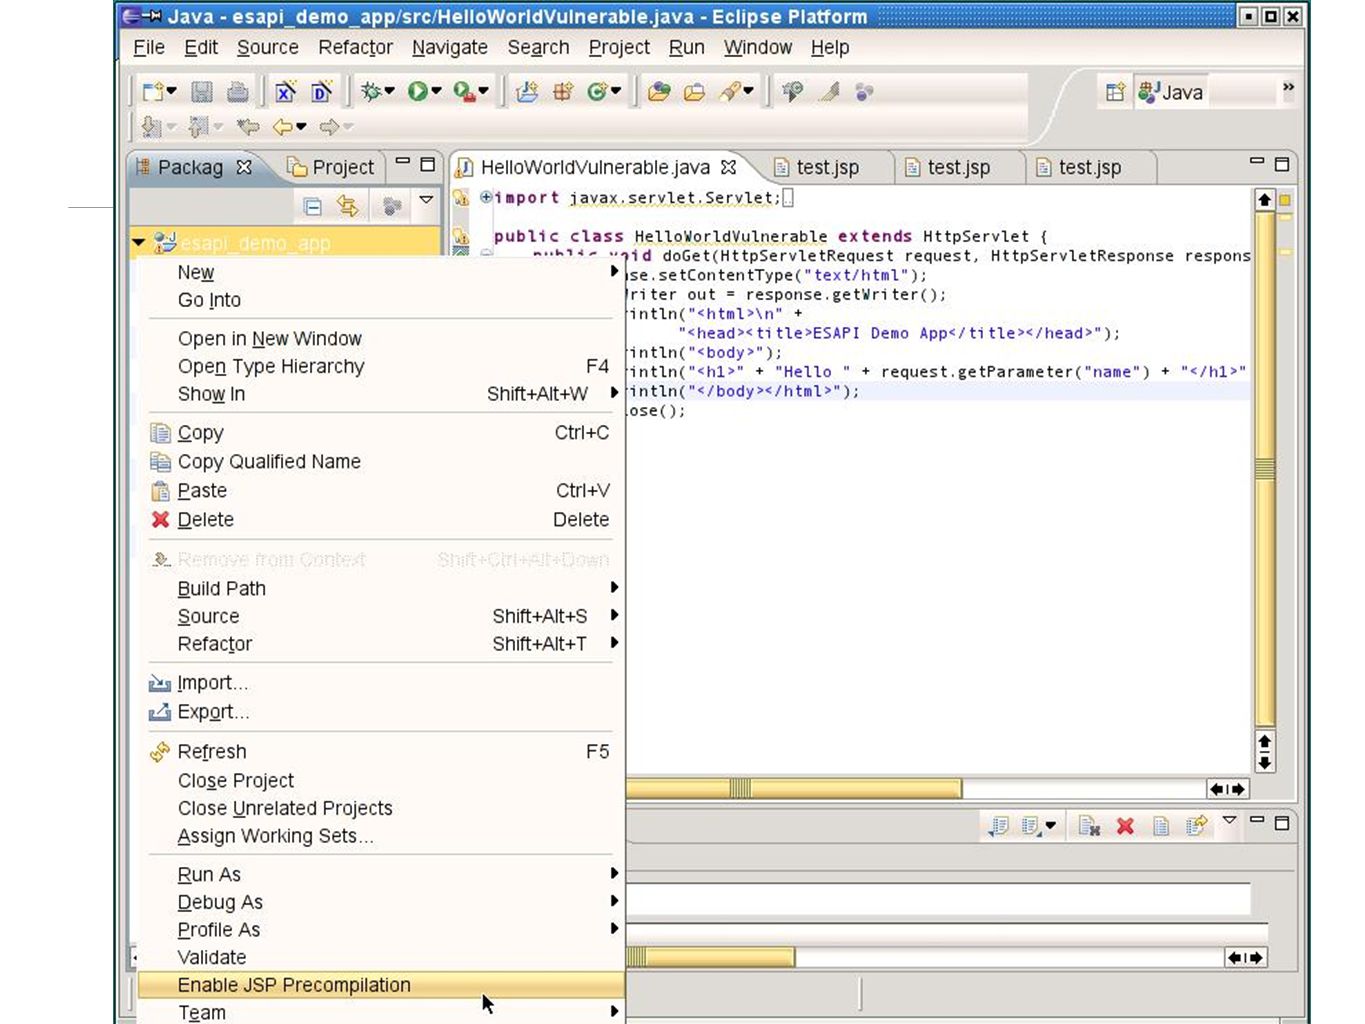Click the bottom panel horizontal scrollbar thumb
Image resolution: width=1365 pixels, height=1024 pixels.
710,957
